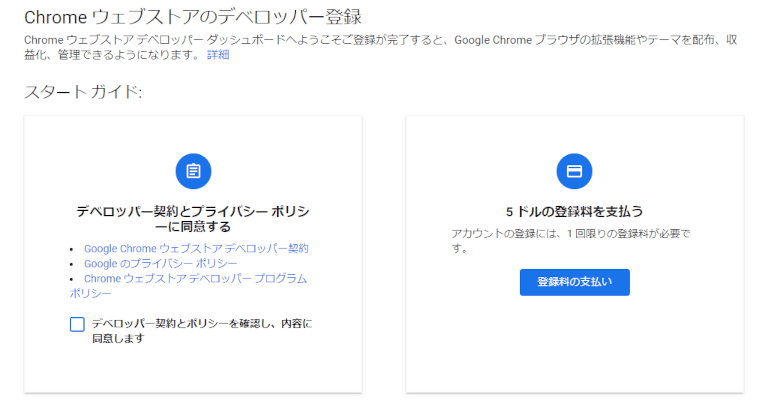This screenshot has width=768, height=400.
Task: Click the credit card payment icon
Action: pyautogui.click(x=574, y=171)
